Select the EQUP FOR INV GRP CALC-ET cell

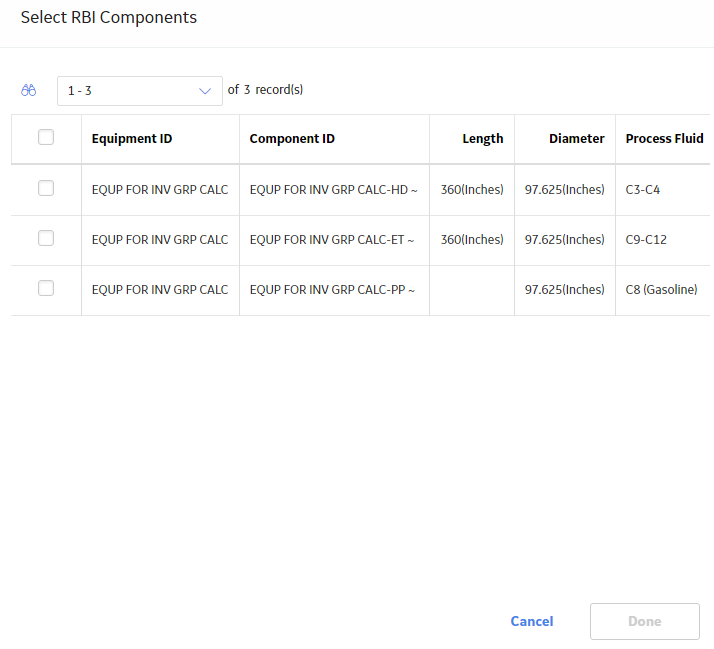[x=332, y=240]
